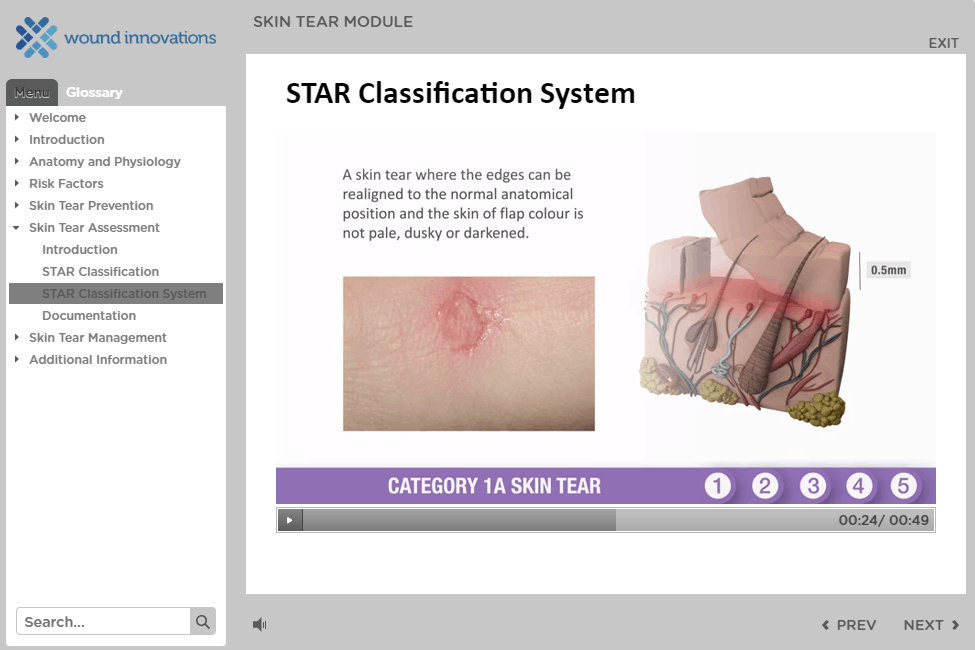Viewport: 975px width, 650px height.
Task: Click the search magnifier icon
Action: (x=202, y=621)
